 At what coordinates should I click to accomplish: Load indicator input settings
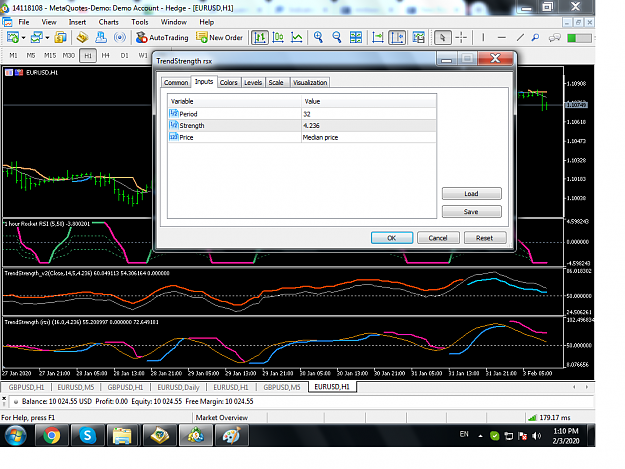[x=472, y=194]
